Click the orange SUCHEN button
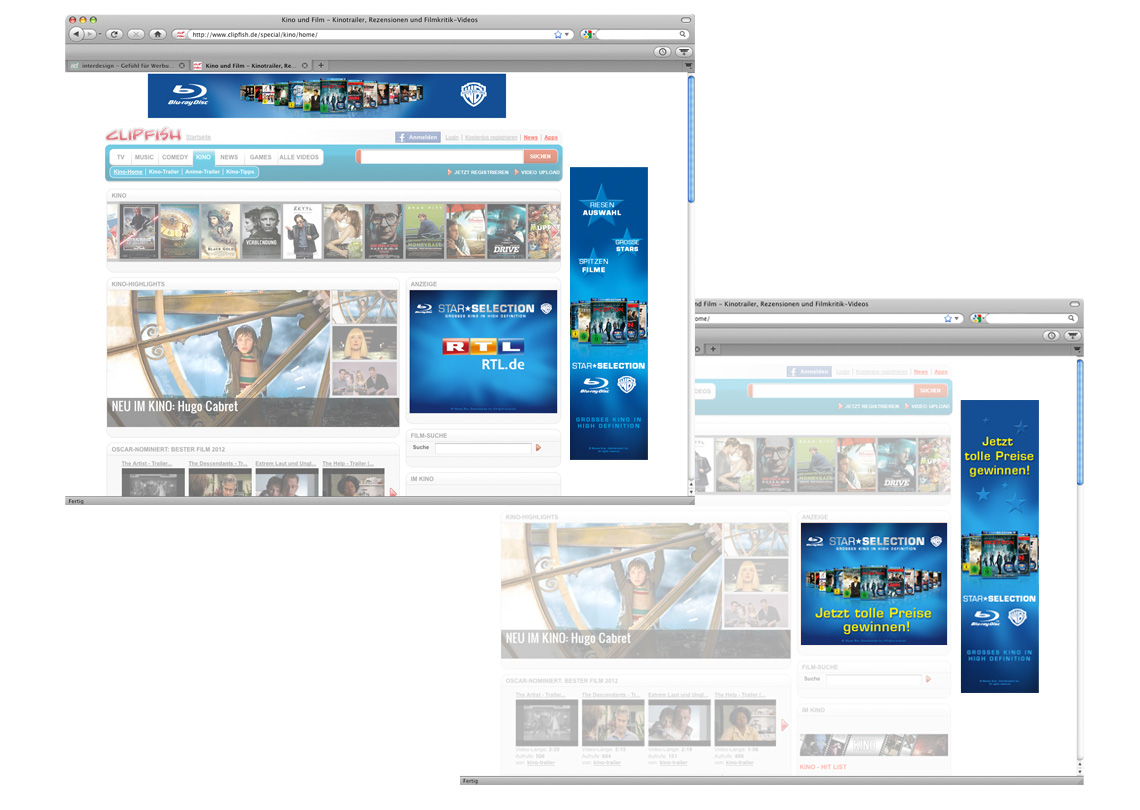 540,157
